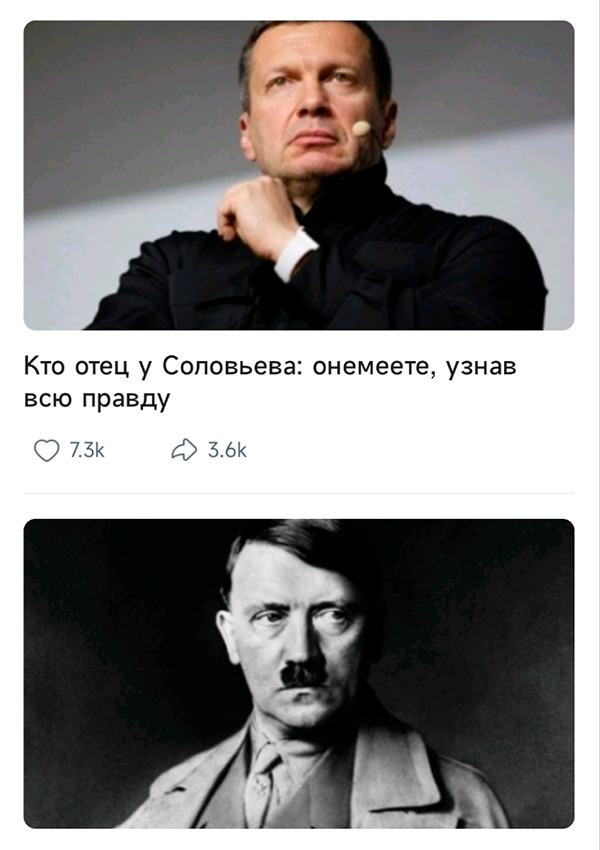Click the "всю правду" headline line
Screen dimensions: 600x850
97,400
